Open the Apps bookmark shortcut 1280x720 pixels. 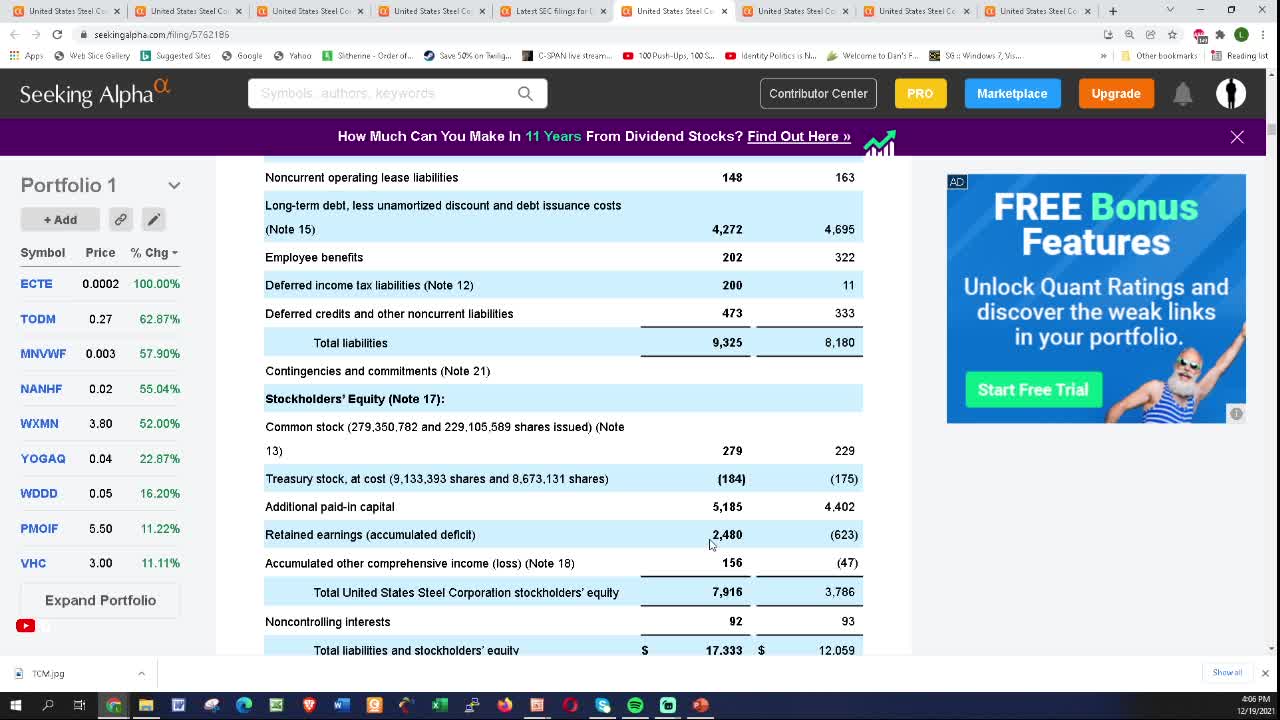coord(27,56)
